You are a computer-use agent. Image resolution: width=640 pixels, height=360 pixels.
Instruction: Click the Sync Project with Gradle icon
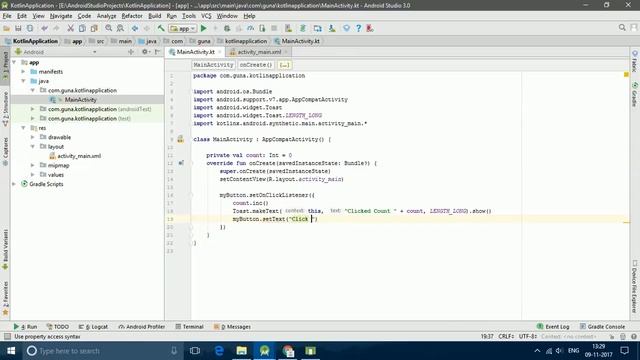(303, 28)
